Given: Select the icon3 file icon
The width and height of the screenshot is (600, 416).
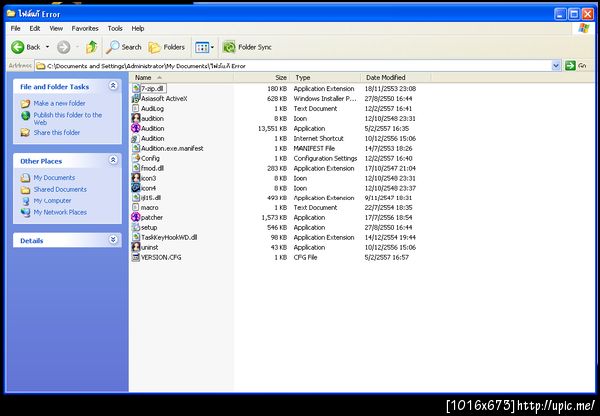Looking at the screenshot, I should (x=136, y=178).
